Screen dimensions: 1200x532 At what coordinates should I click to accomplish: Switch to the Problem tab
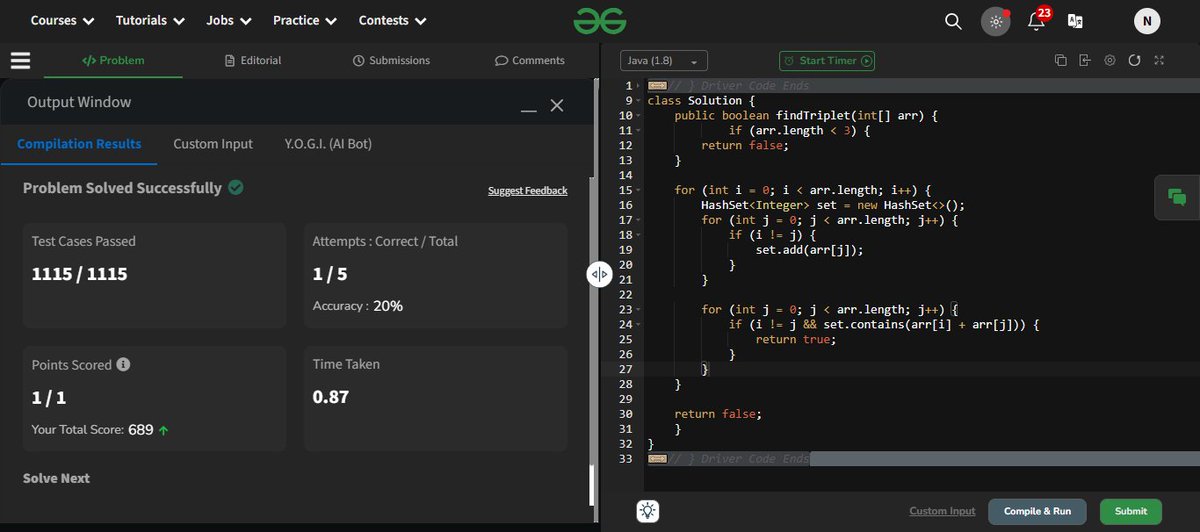(113, 60)
